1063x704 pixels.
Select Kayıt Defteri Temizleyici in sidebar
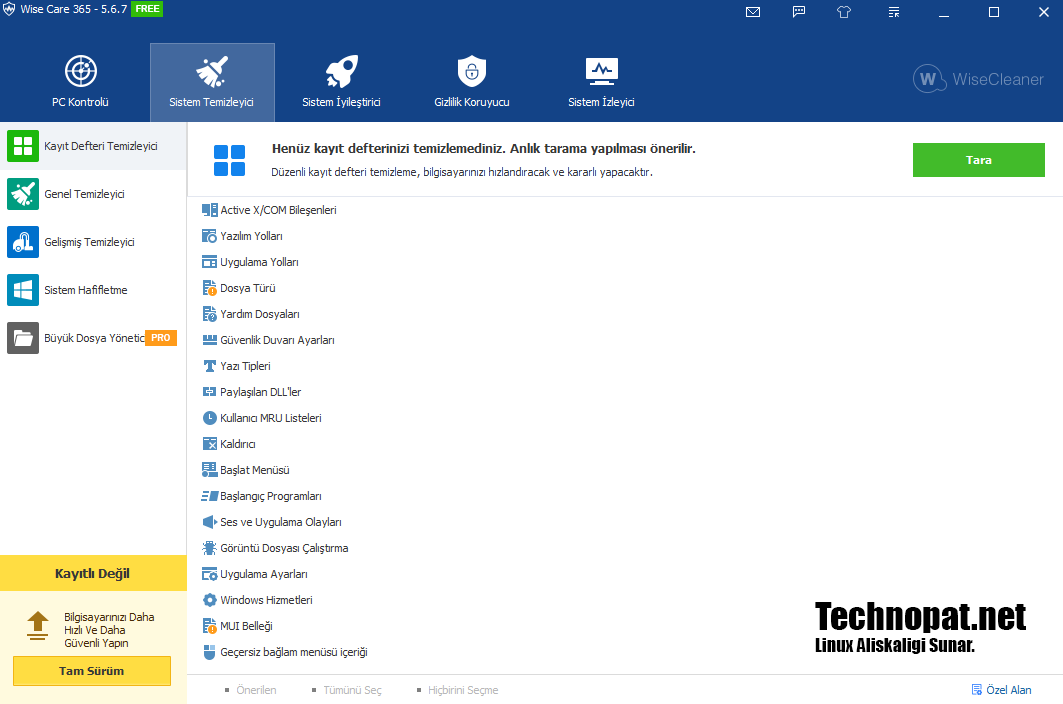pos(94,146)
